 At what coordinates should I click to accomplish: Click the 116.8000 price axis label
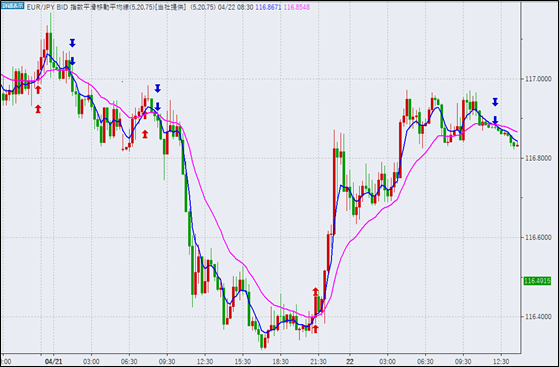[537, 158]
